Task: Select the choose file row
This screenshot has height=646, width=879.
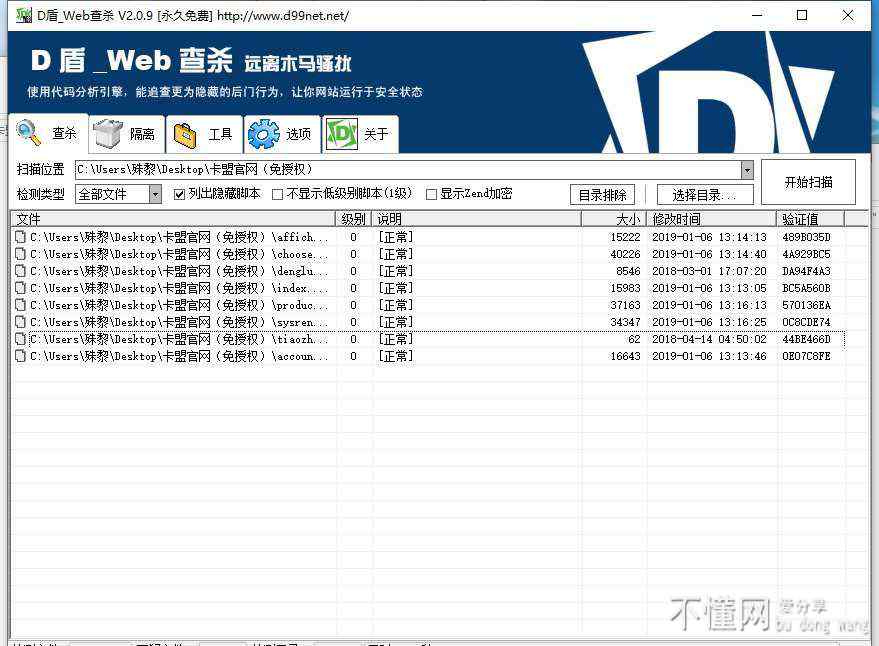Action: pos(428,254)
